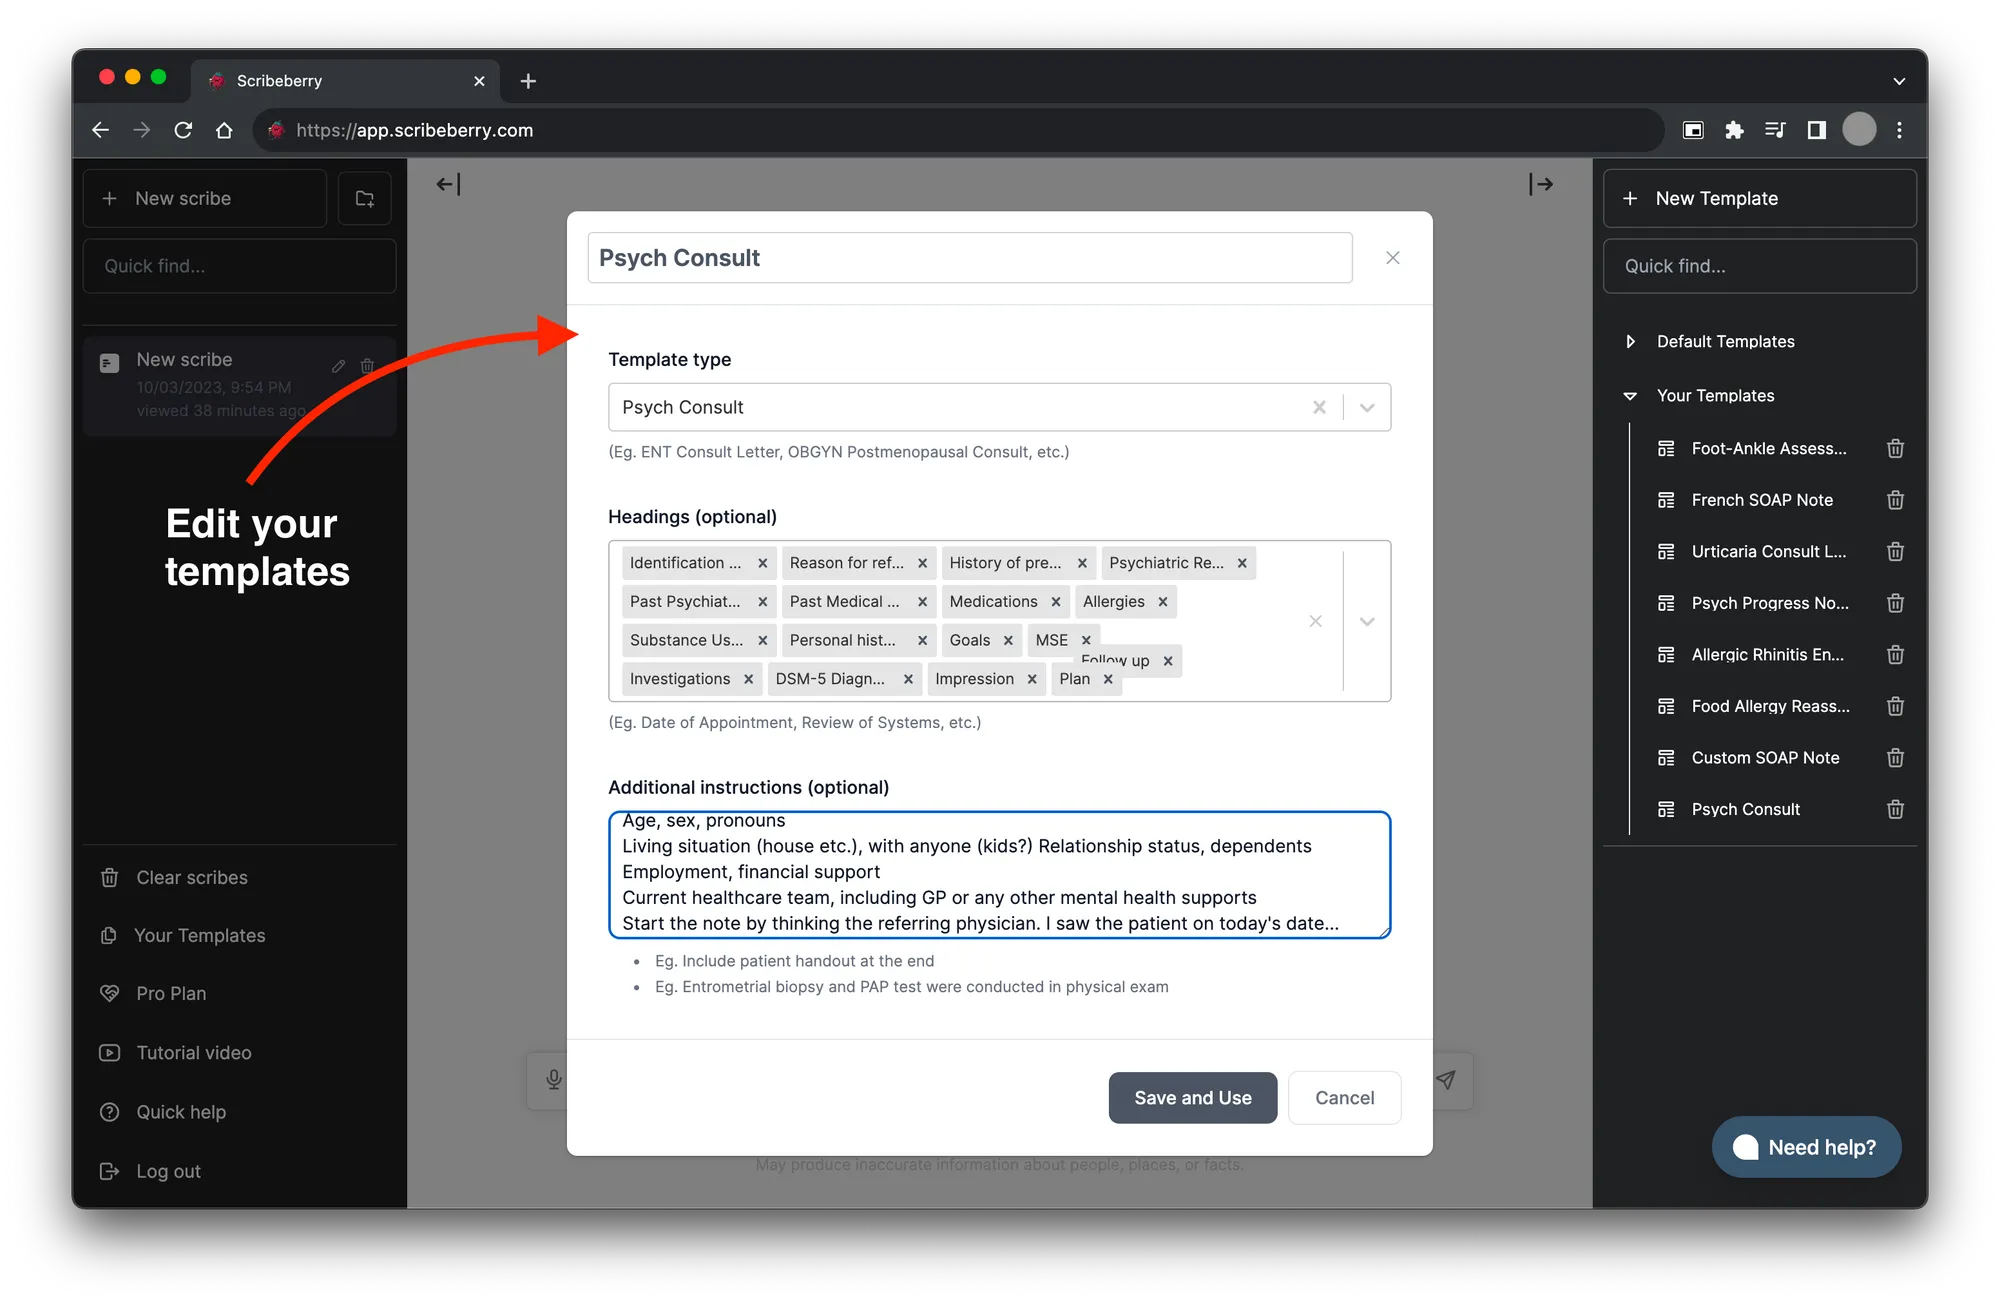This screenshot has width=2000, height=1304.
Task: Click the Cancel button
Action: 1345,1098
